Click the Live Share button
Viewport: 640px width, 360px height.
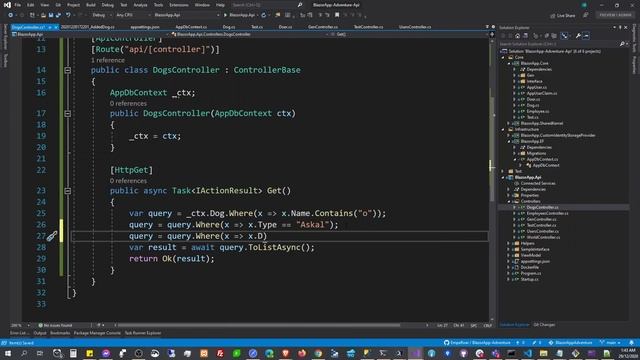562,16
